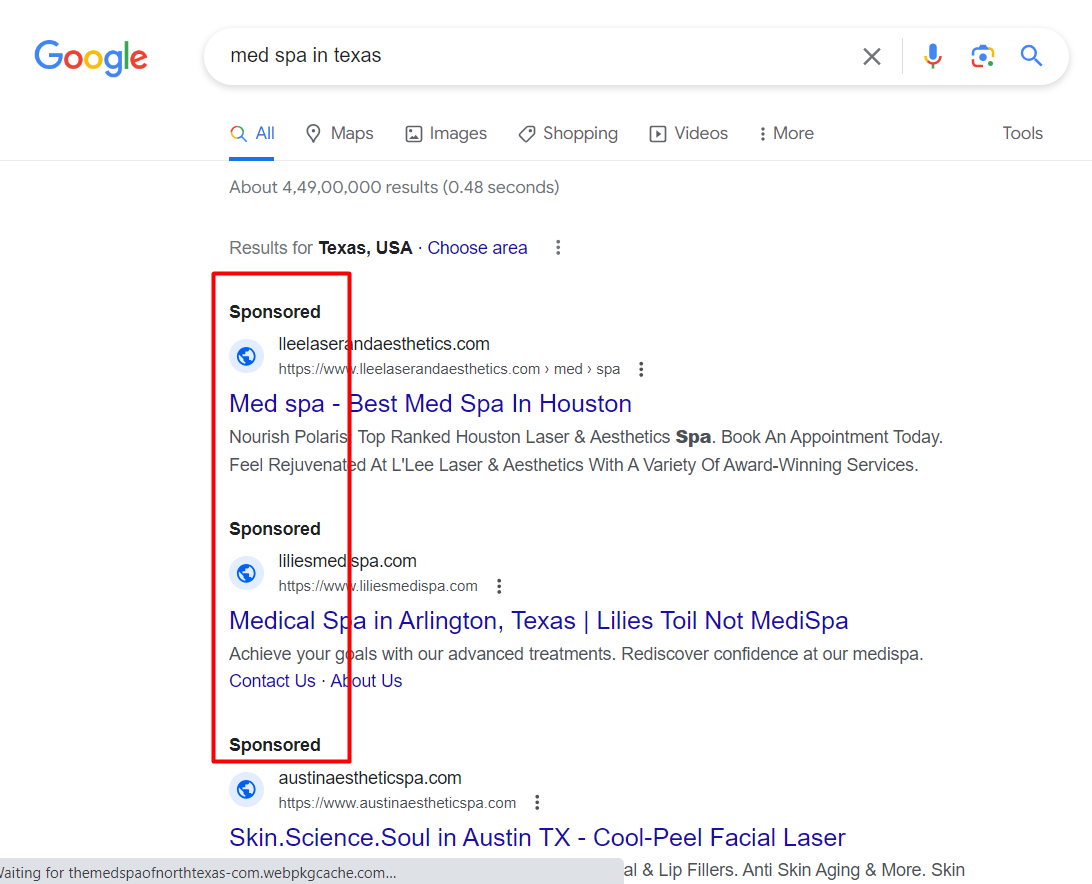Open Google Lens camera search
The height and width of the screenshot is (884, 1092).
click(982, 56)
